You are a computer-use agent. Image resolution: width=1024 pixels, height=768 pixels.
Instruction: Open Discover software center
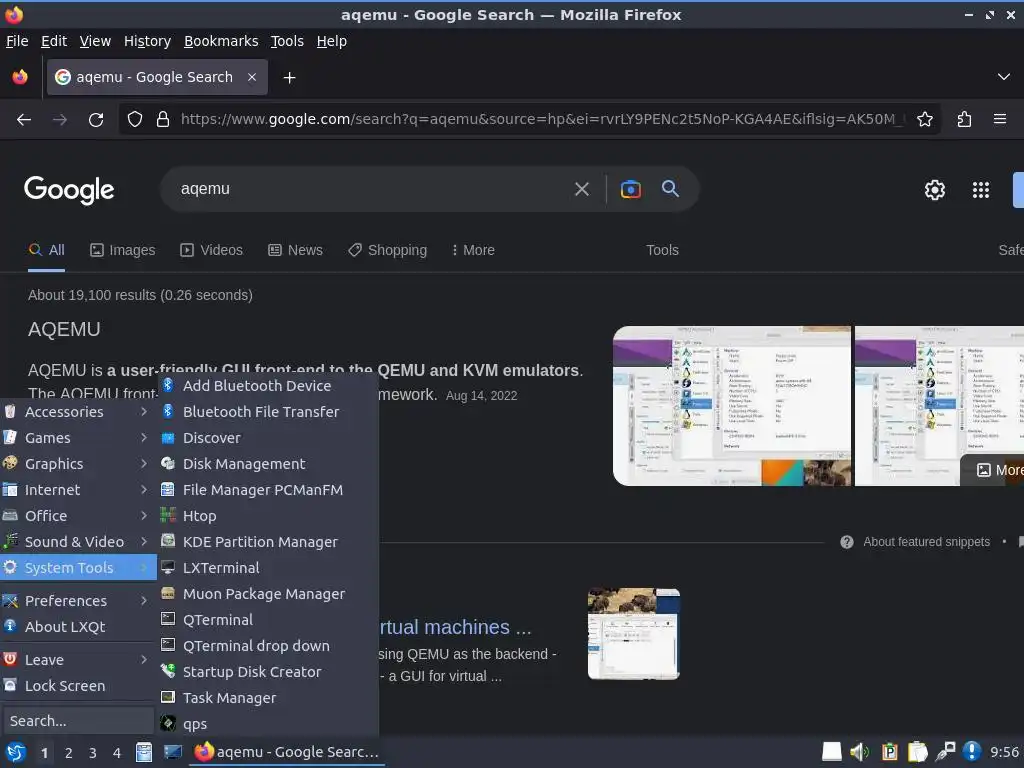[x=268, y=438]
